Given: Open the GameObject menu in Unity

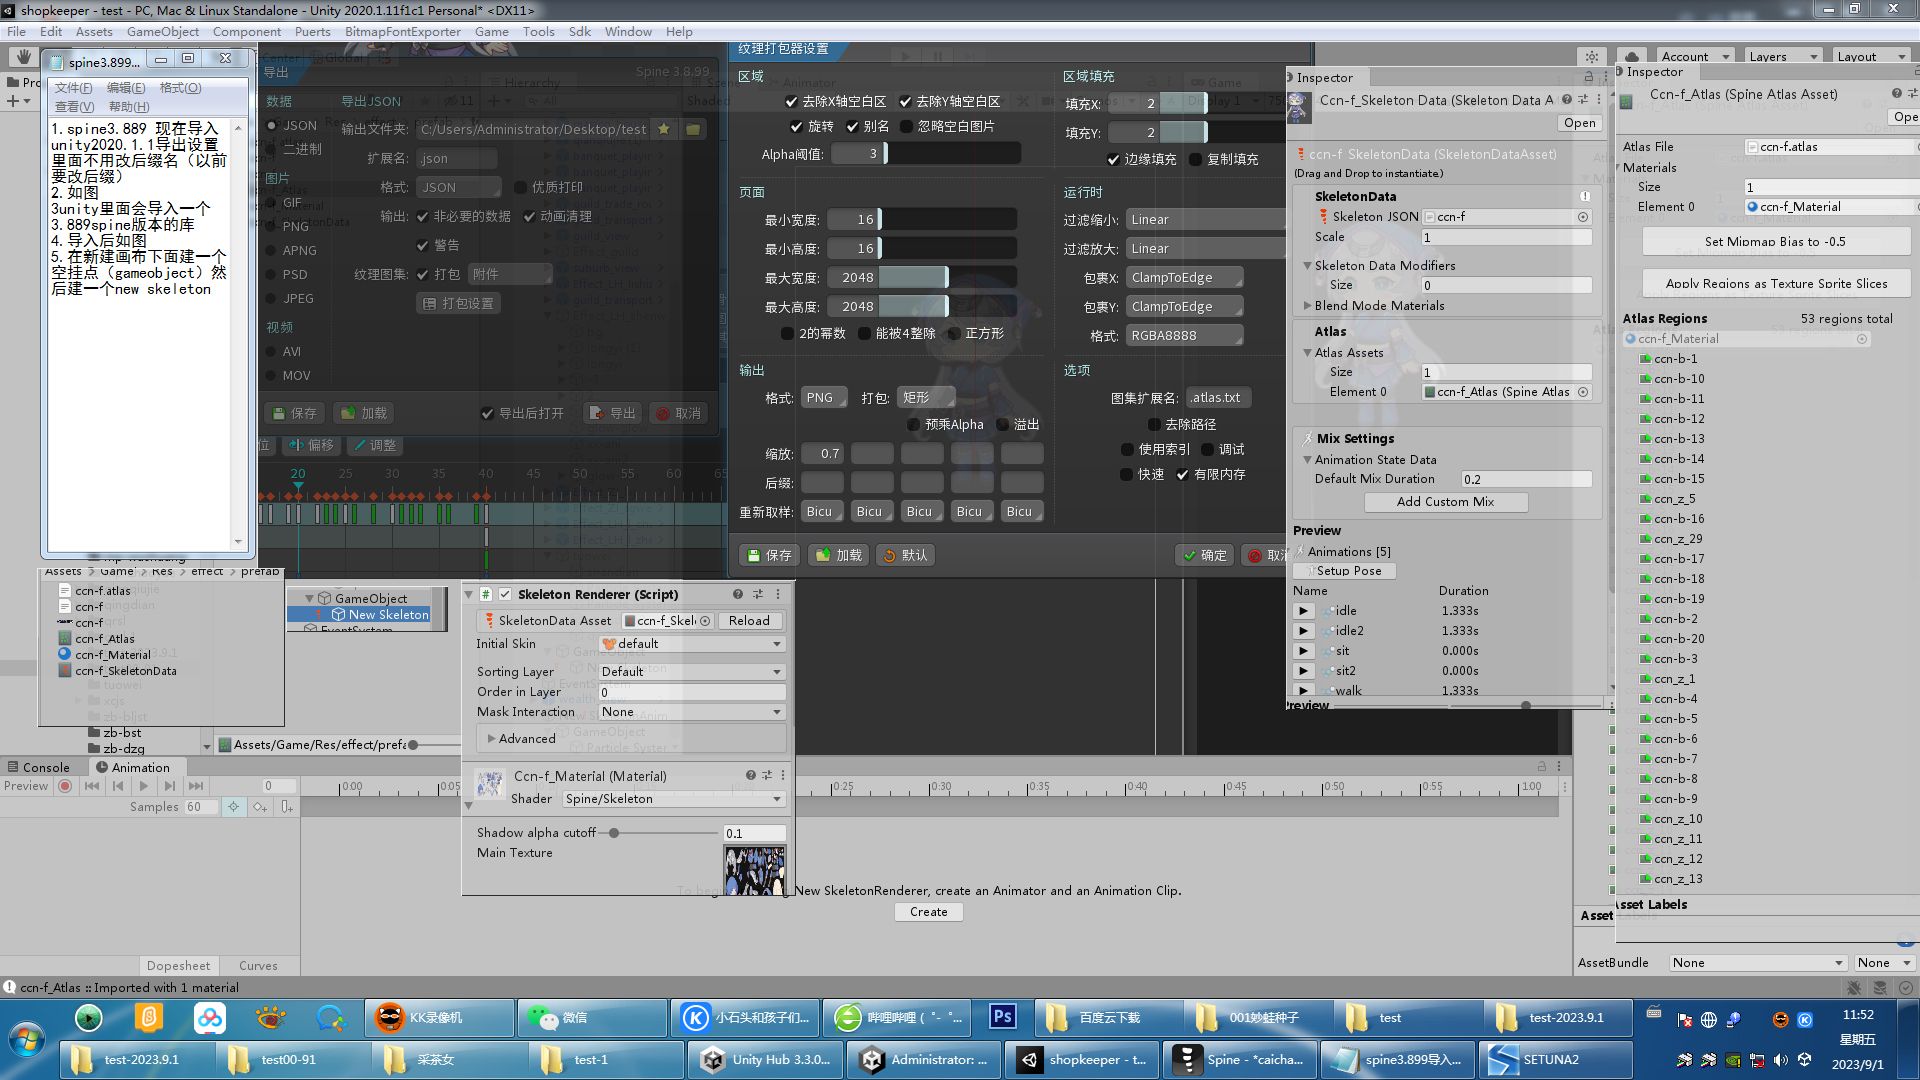Looking at the screenshot, I should pos(163,32).
